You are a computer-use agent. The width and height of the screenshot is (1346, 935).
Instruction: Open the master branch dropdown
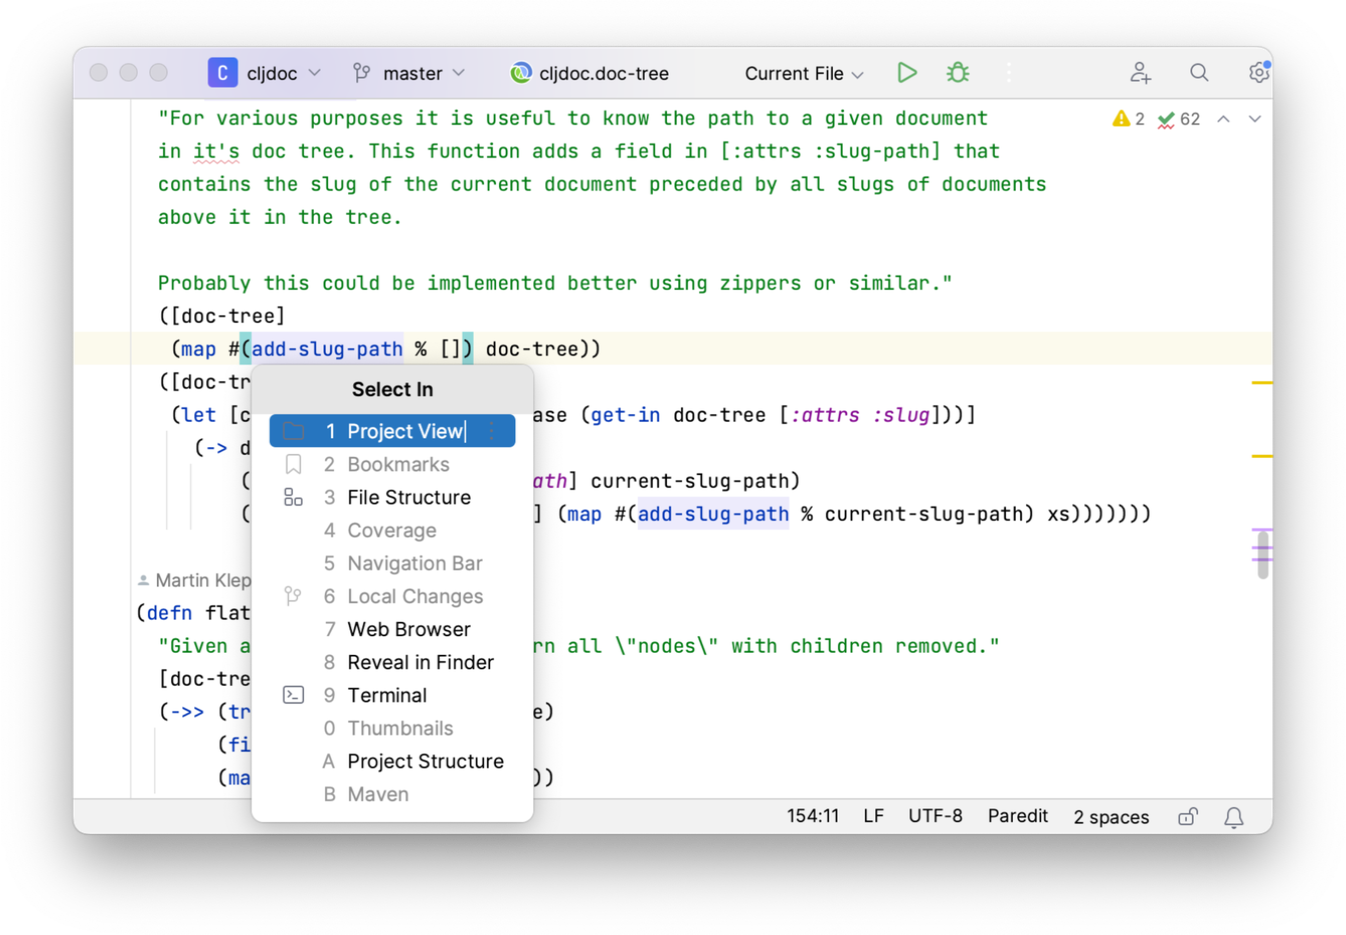[x=409, y=73]
